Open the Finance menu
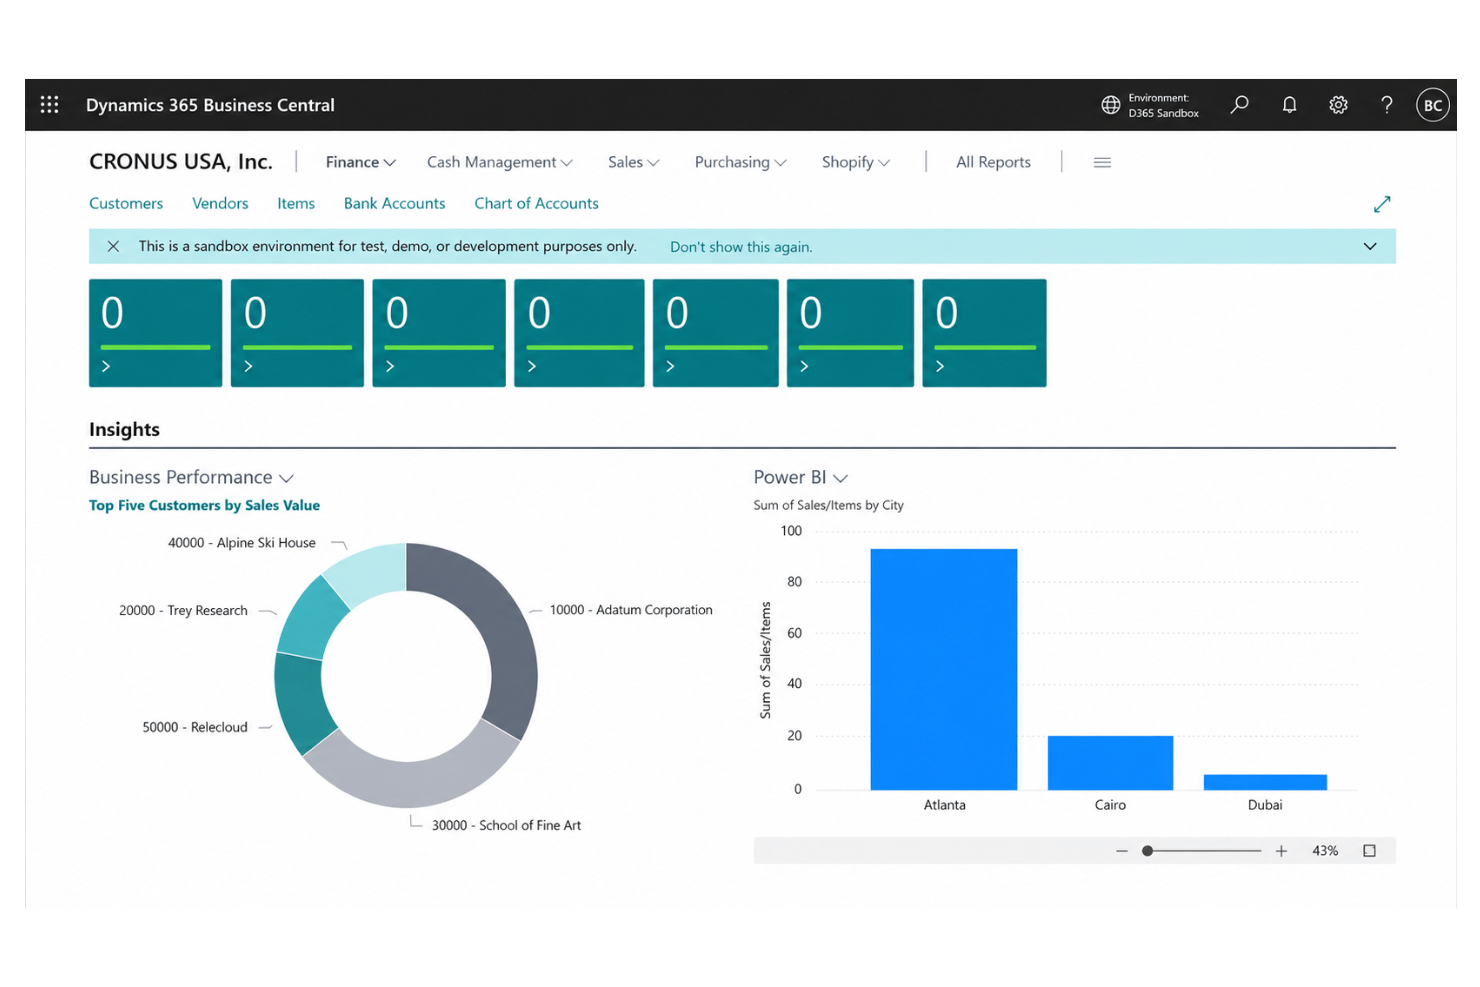 (x=360, y=162)
